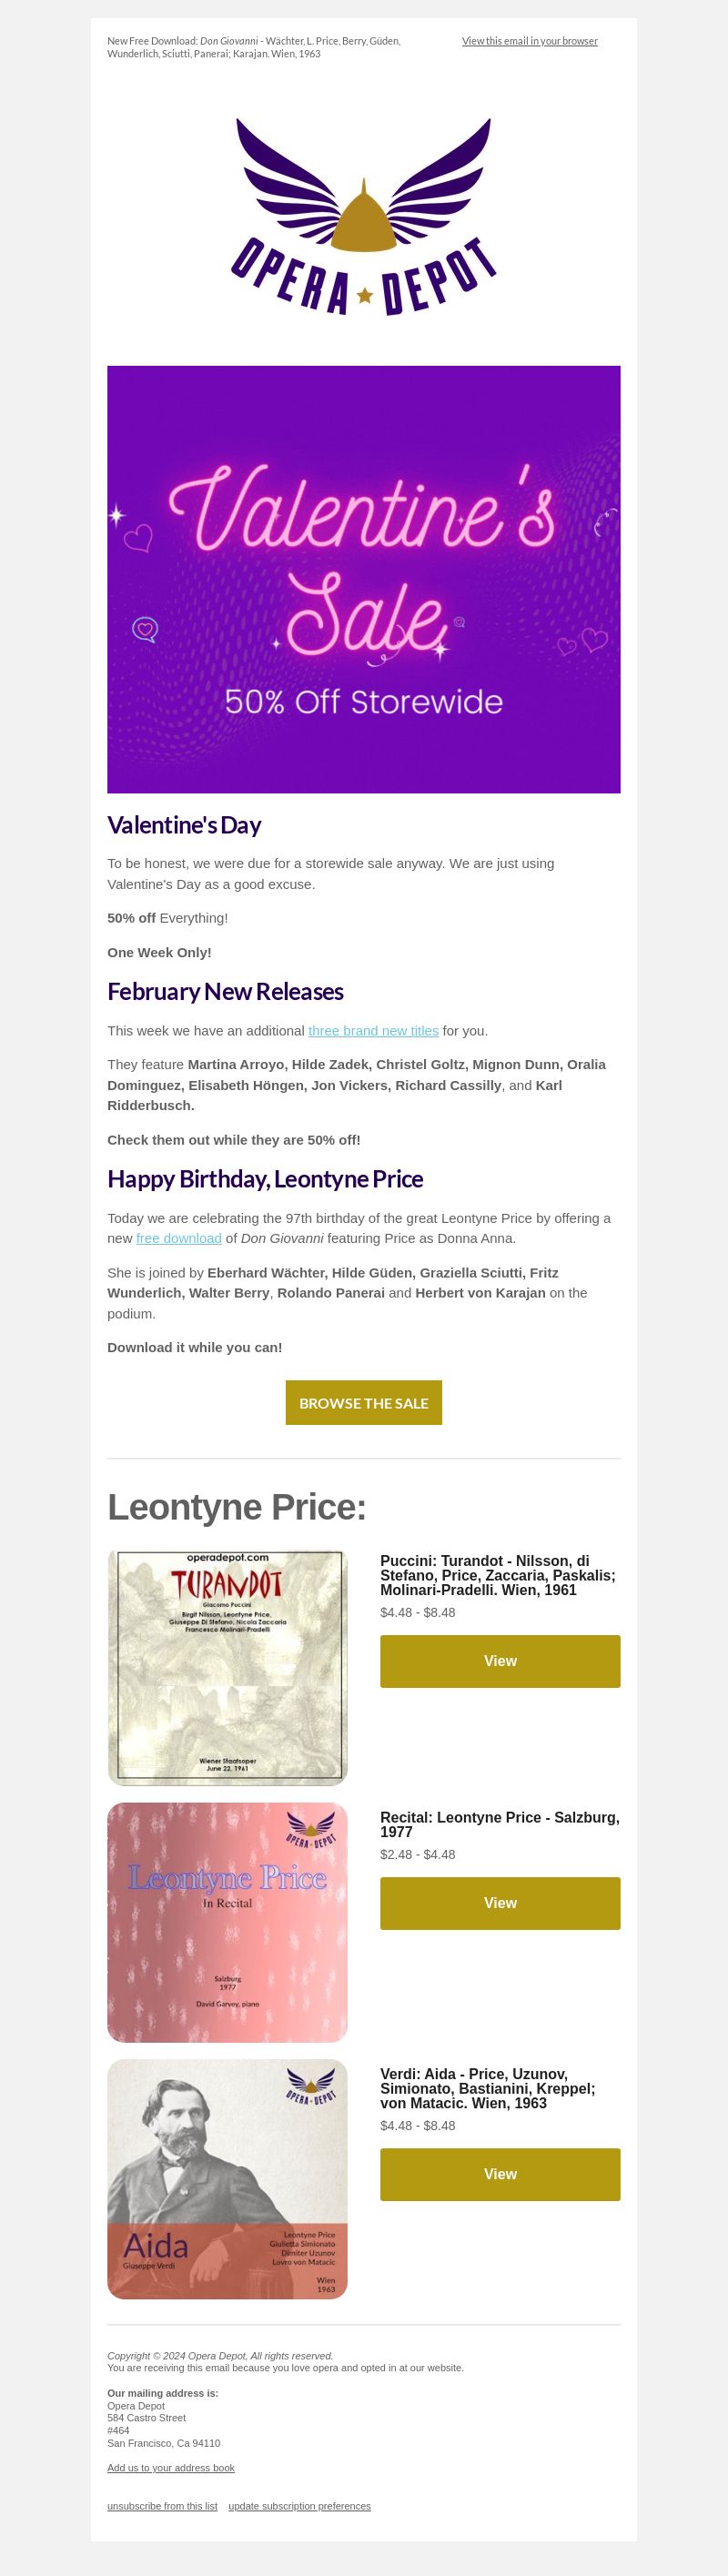The width and height of the screenshot is (728, 2576).
Task: Click the free download link
Action: click(179, 1238)
